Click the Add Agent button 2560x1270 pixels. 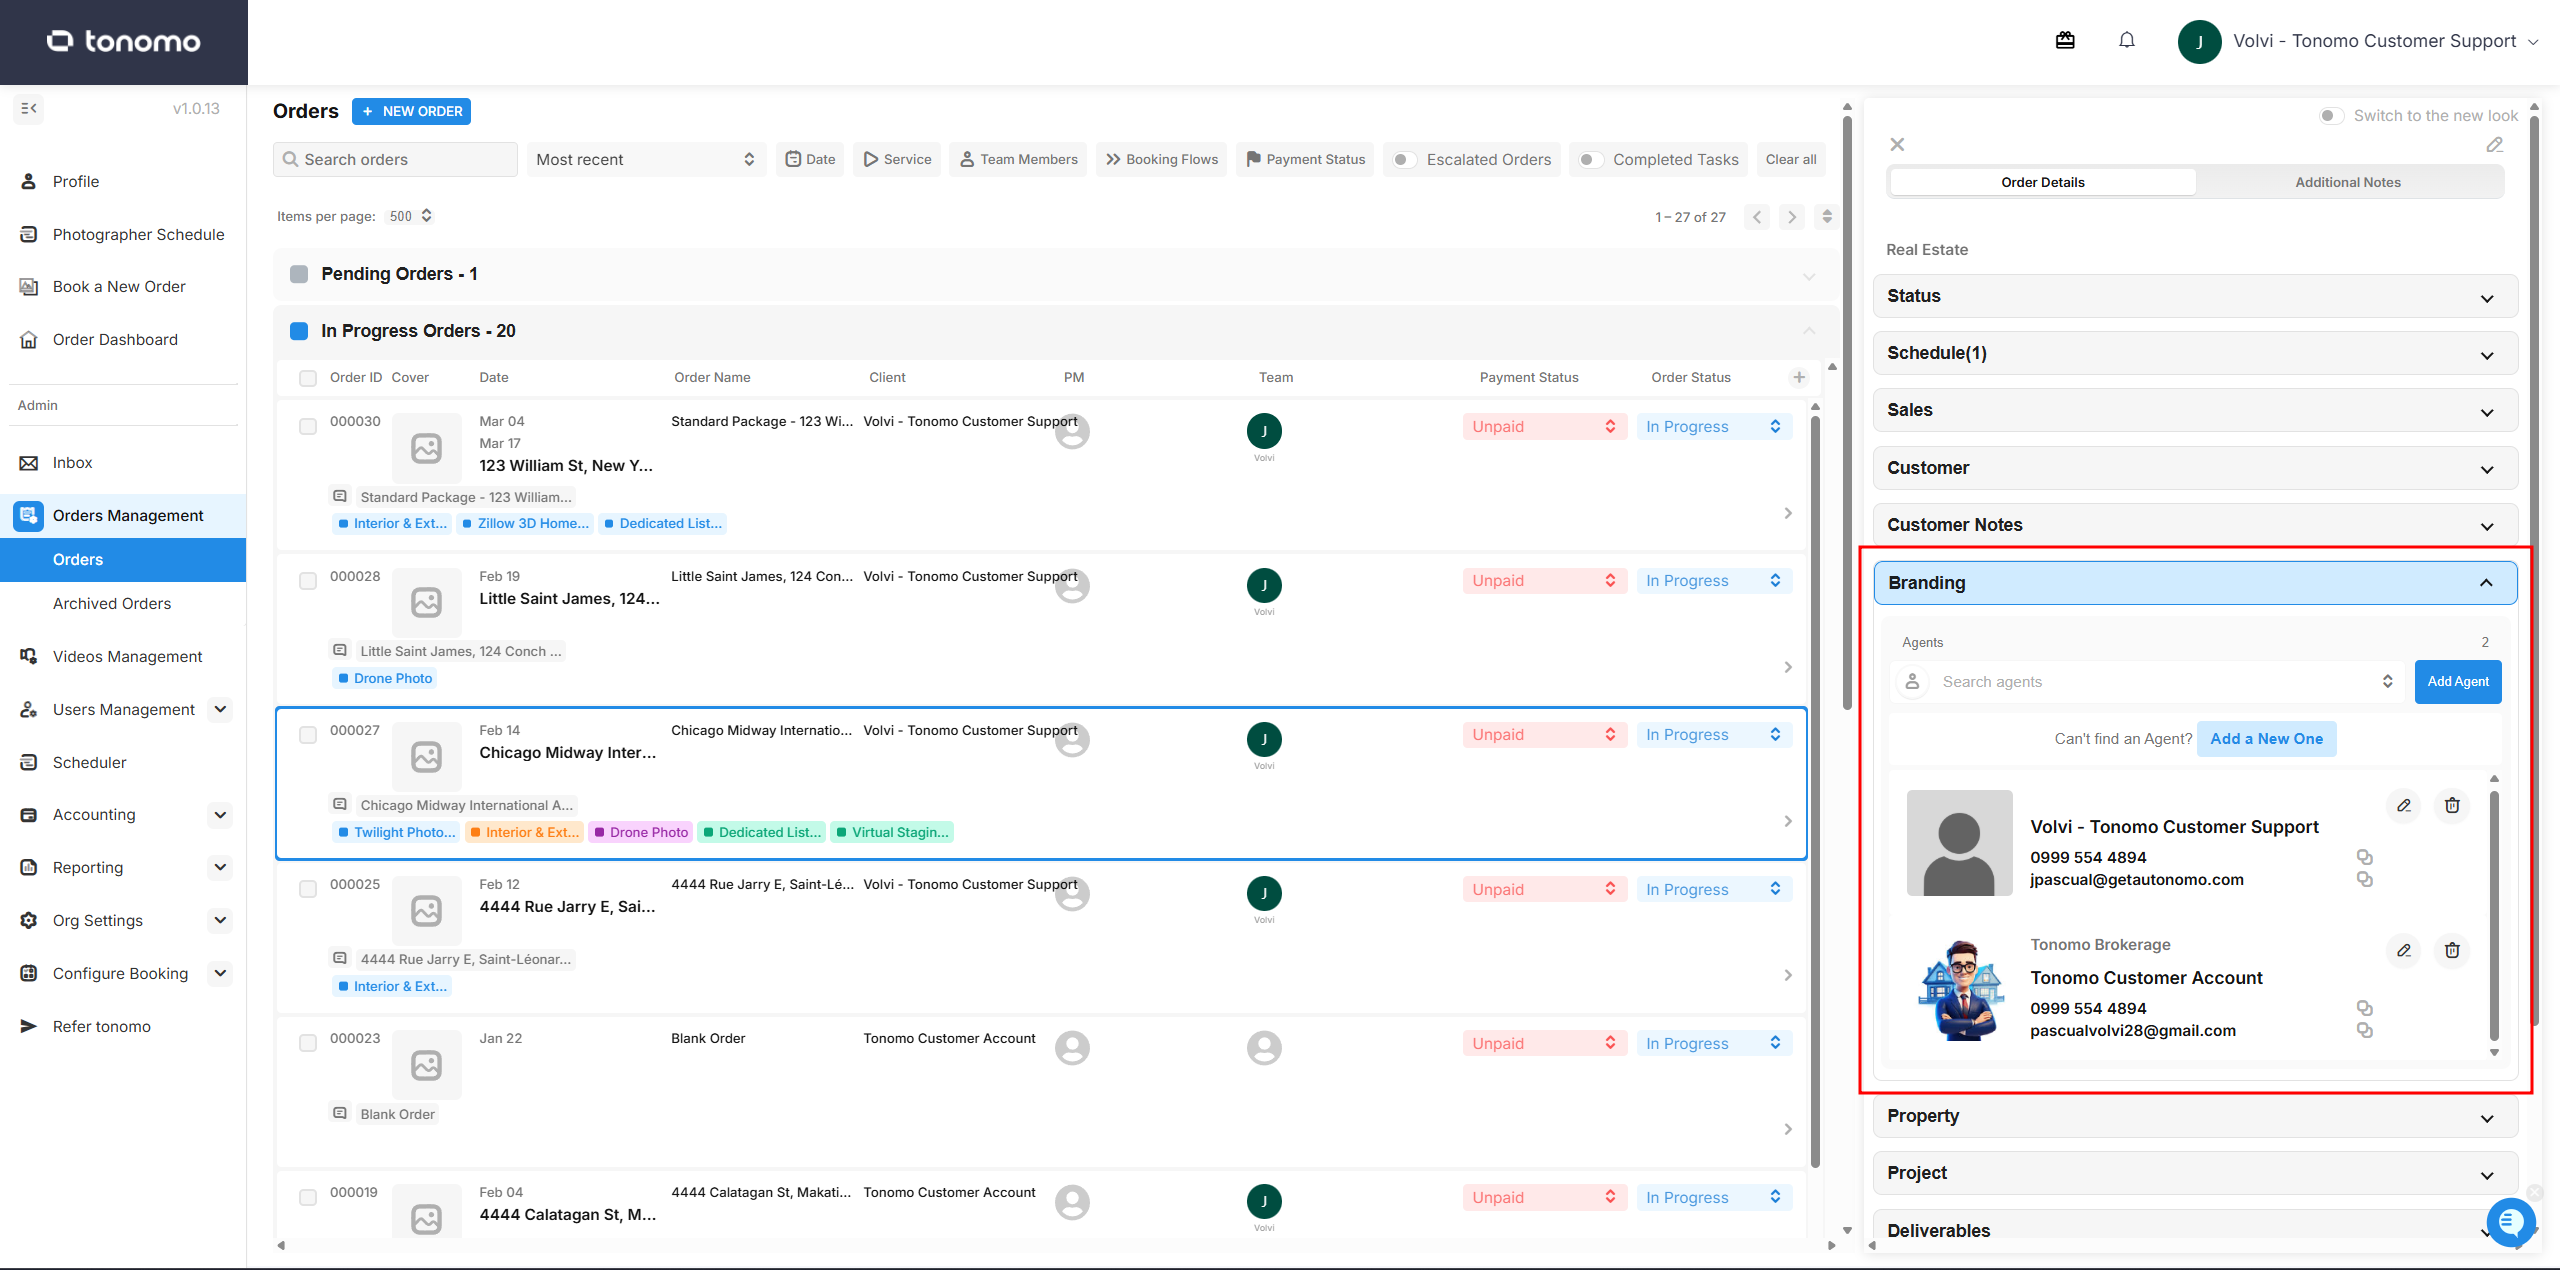point(2458,682)
